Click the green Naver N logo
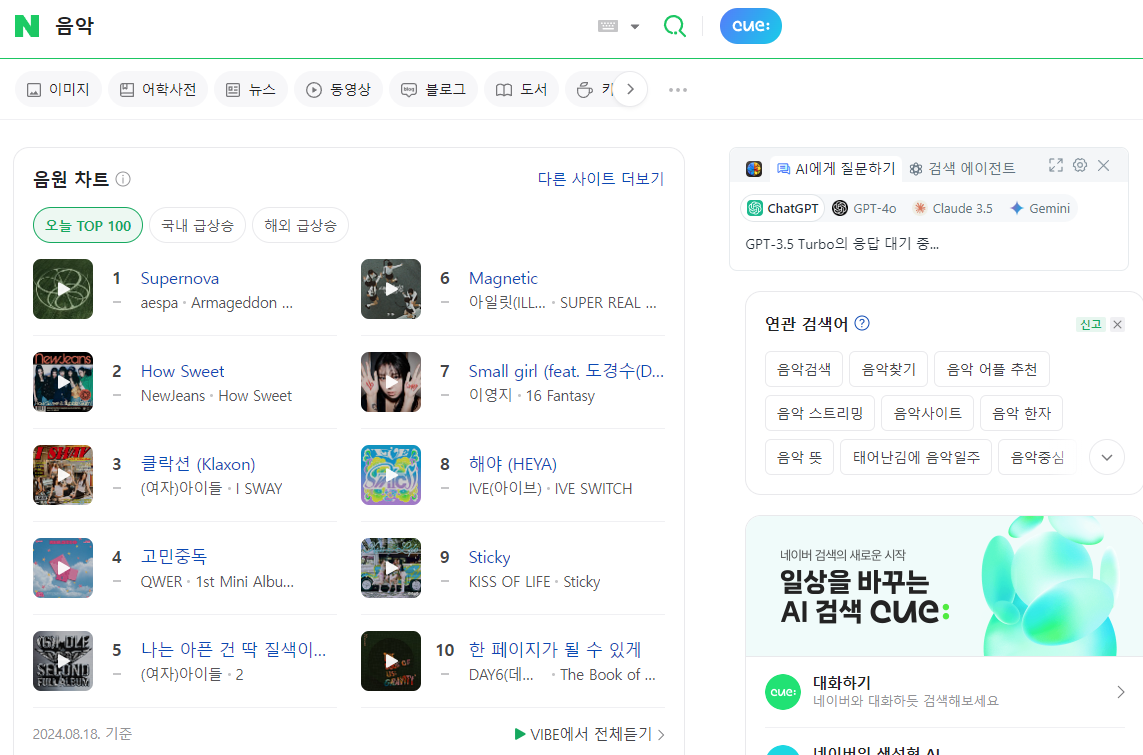 27,26
